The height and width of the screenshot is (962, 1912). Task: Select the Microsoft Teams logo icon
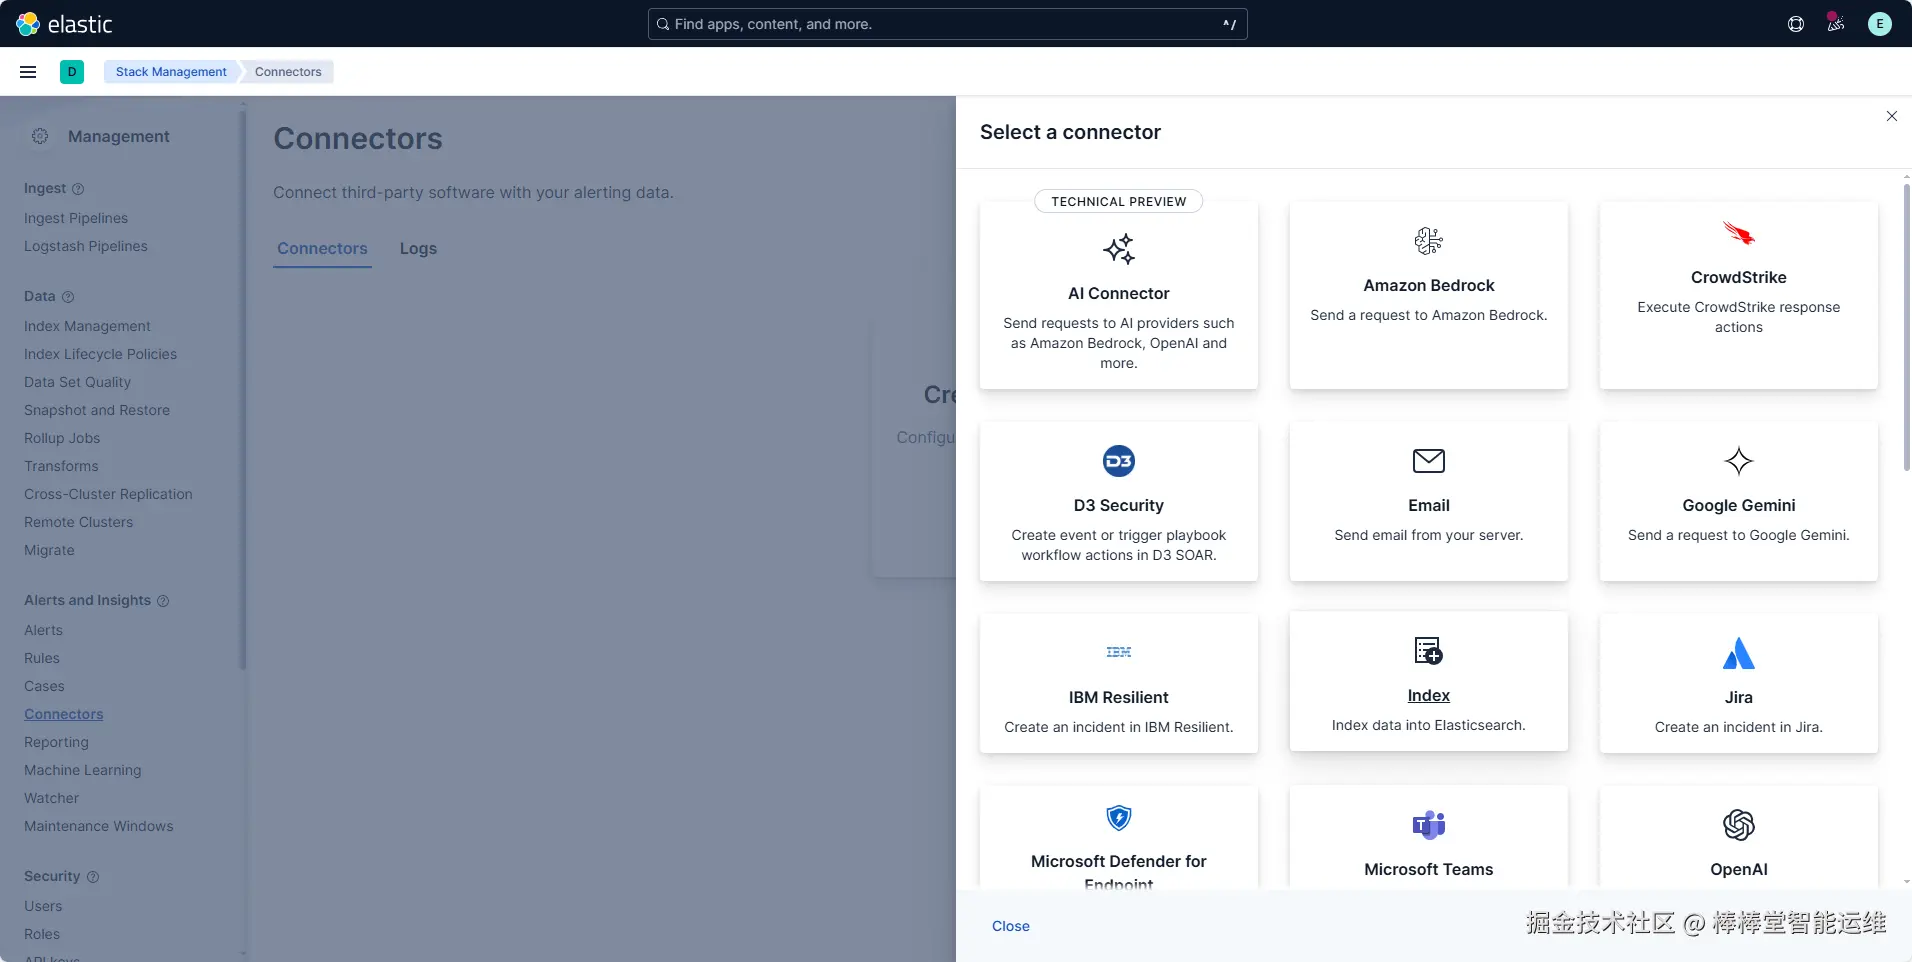(x=1429, y=825)
